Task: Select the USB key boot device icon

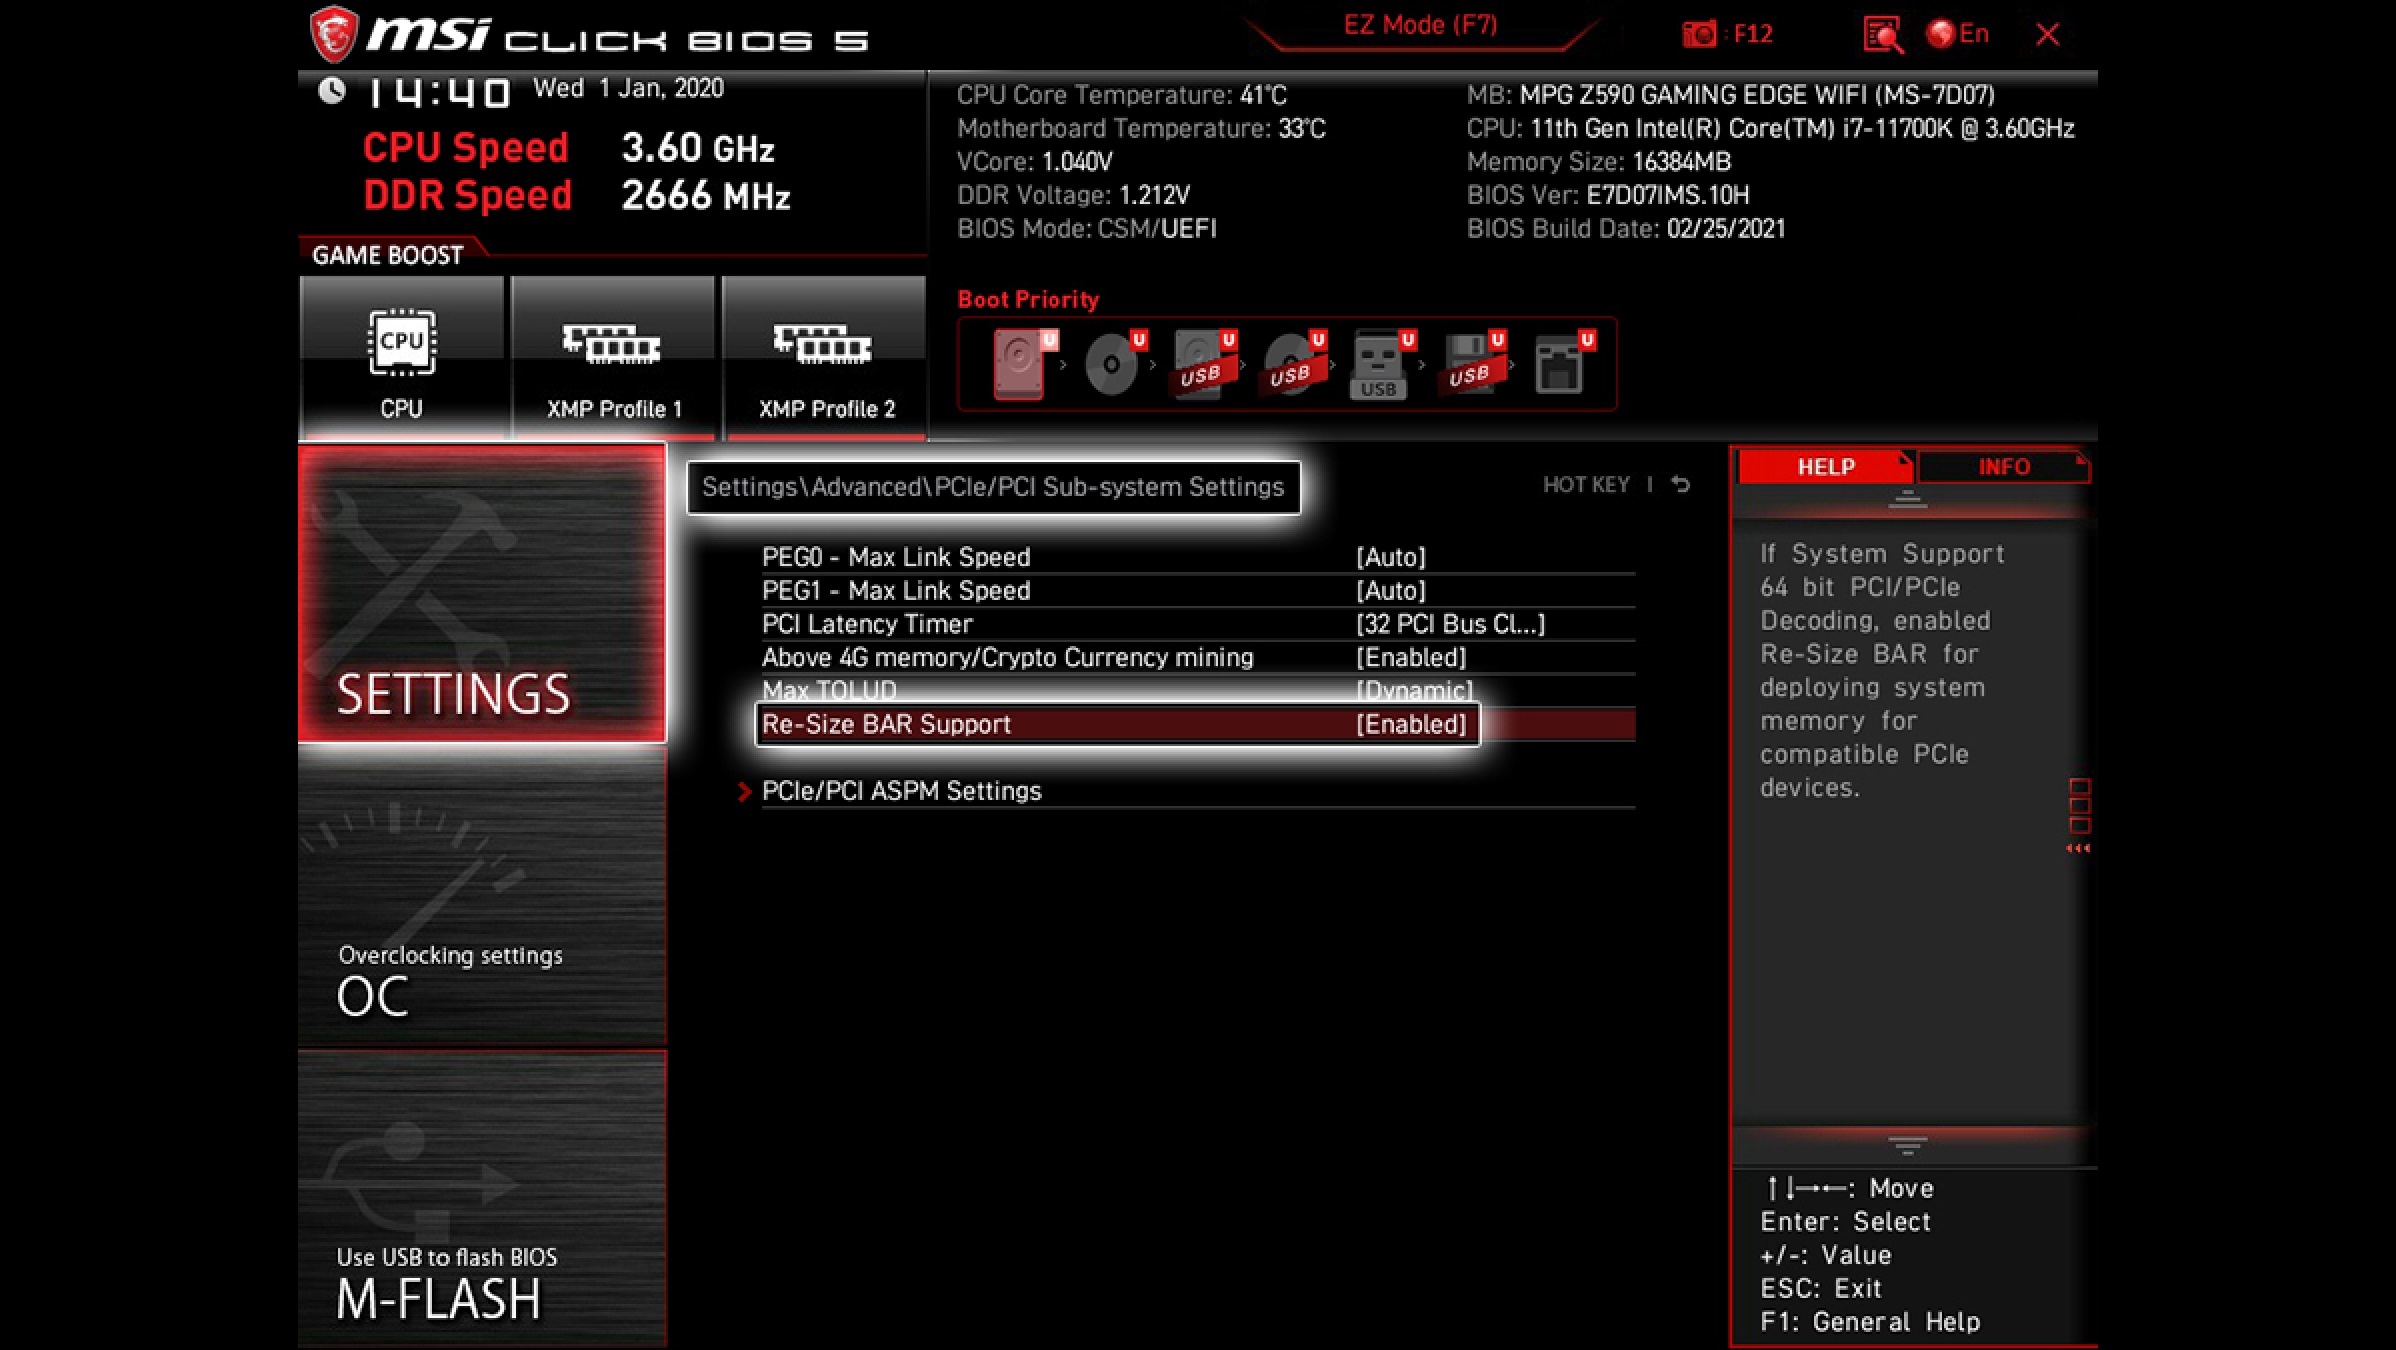Action: tap(1382, 364)
